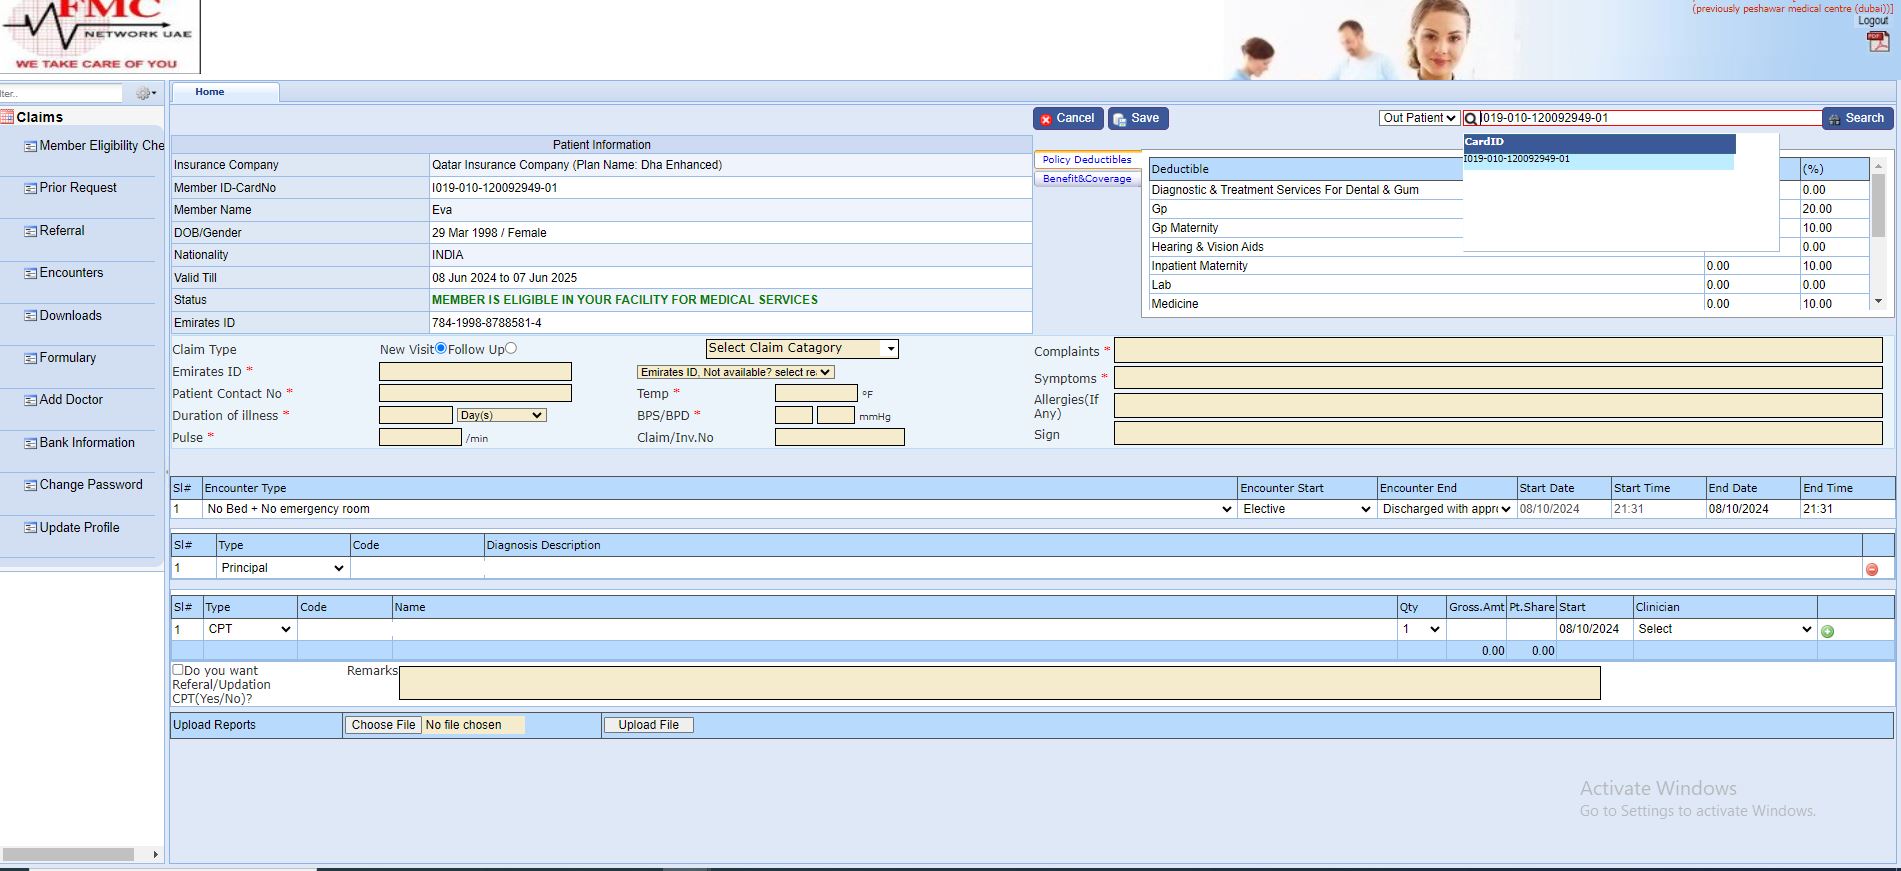1901x871 pixels.
Task: Click the Complaints input field
Action: pyautogui.click(x=1497, y=350)
